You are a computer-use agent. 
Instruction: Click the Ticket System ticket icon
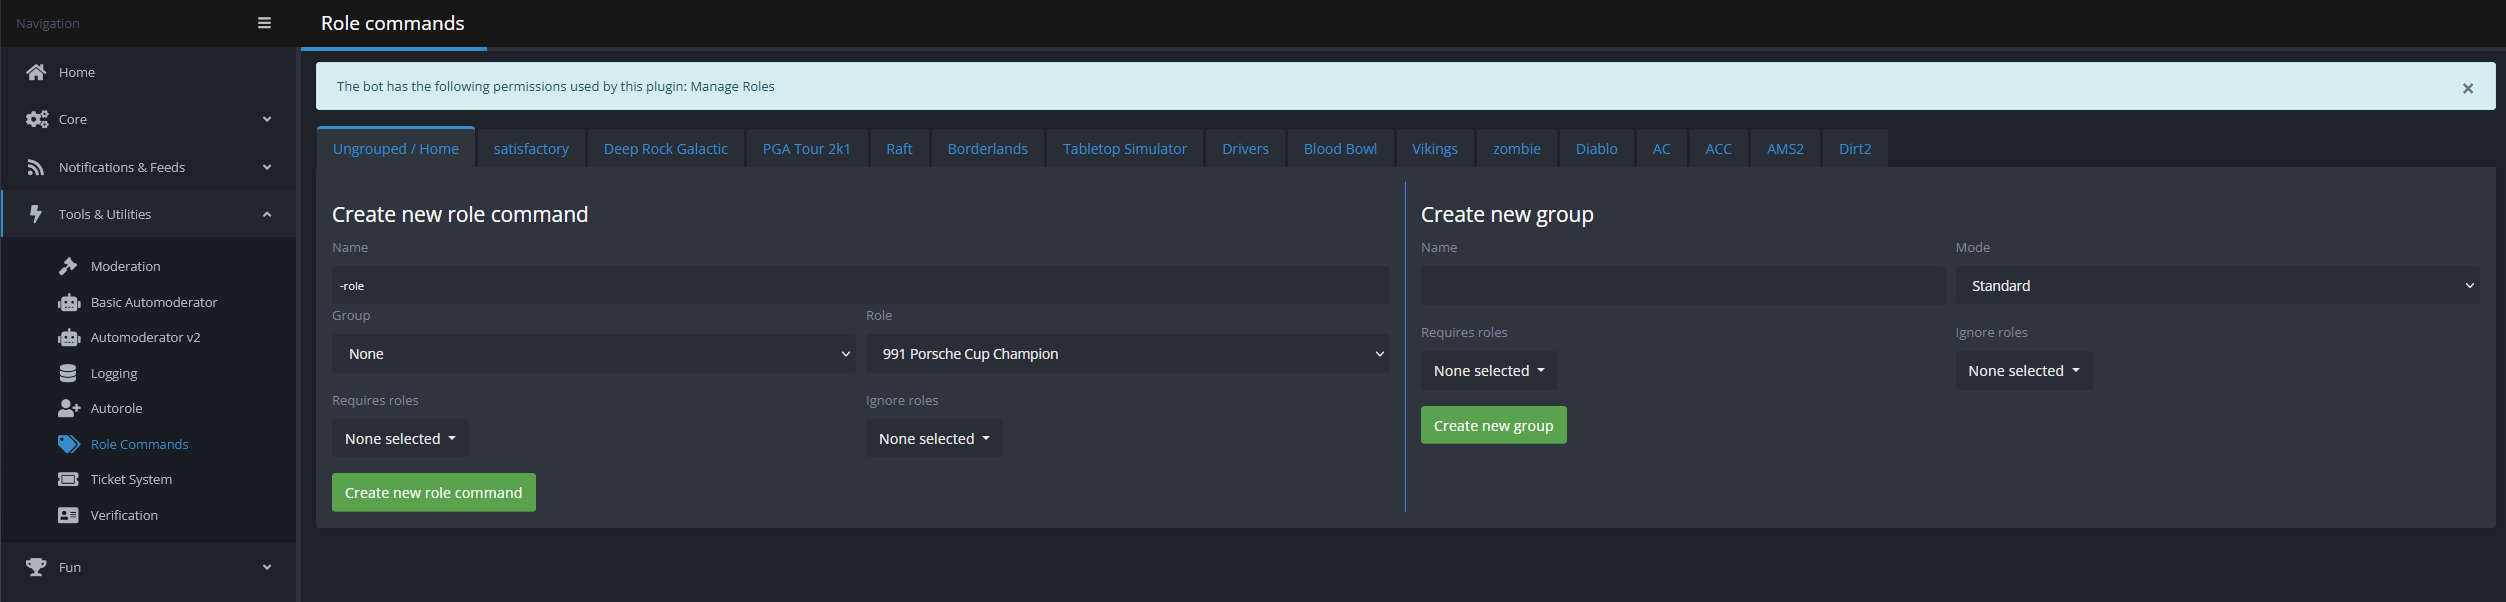click(x=68, y=479)
